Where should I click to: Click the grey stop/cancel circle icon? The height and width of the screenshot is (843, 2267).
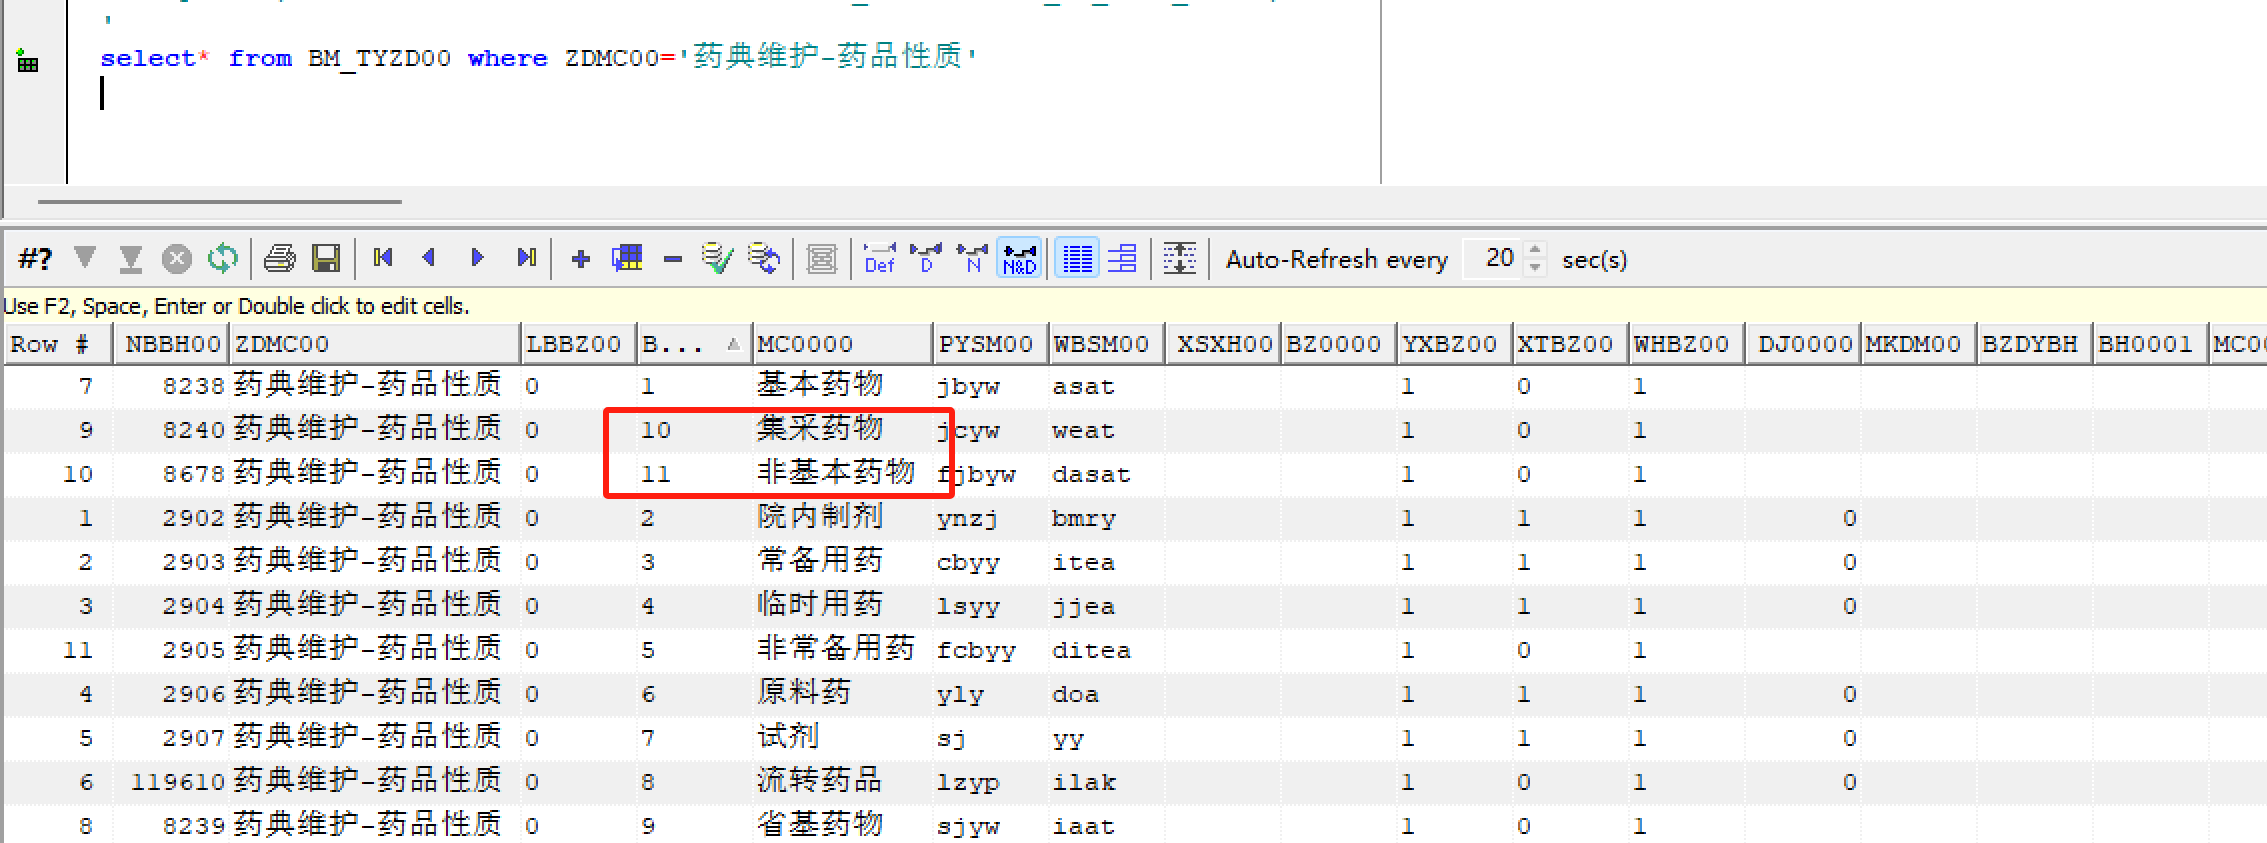(x=177, y=259)
